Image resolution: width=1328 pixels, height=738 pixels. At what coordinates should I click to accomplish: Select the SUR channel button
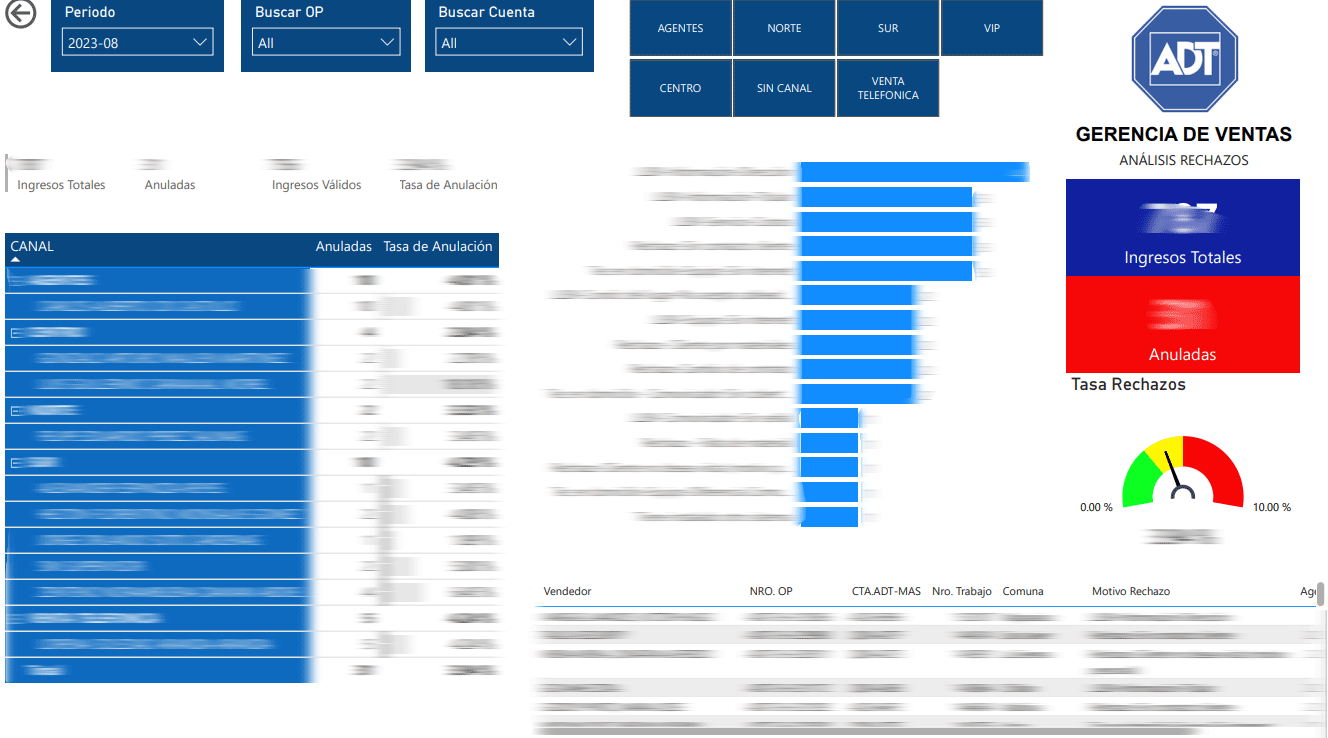pos(888,28)
